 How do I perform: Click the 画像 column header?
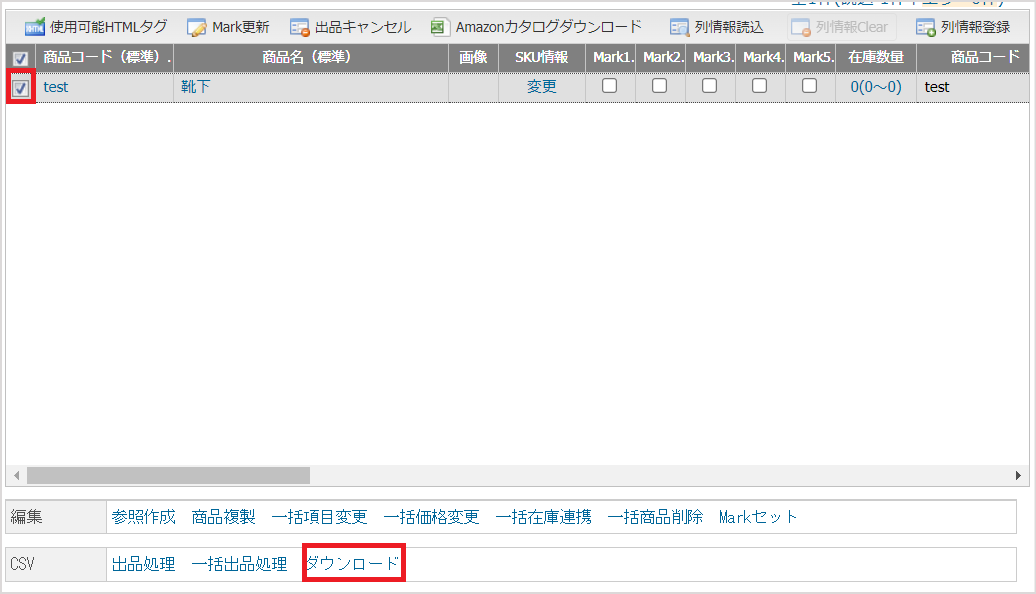[473, 57]
